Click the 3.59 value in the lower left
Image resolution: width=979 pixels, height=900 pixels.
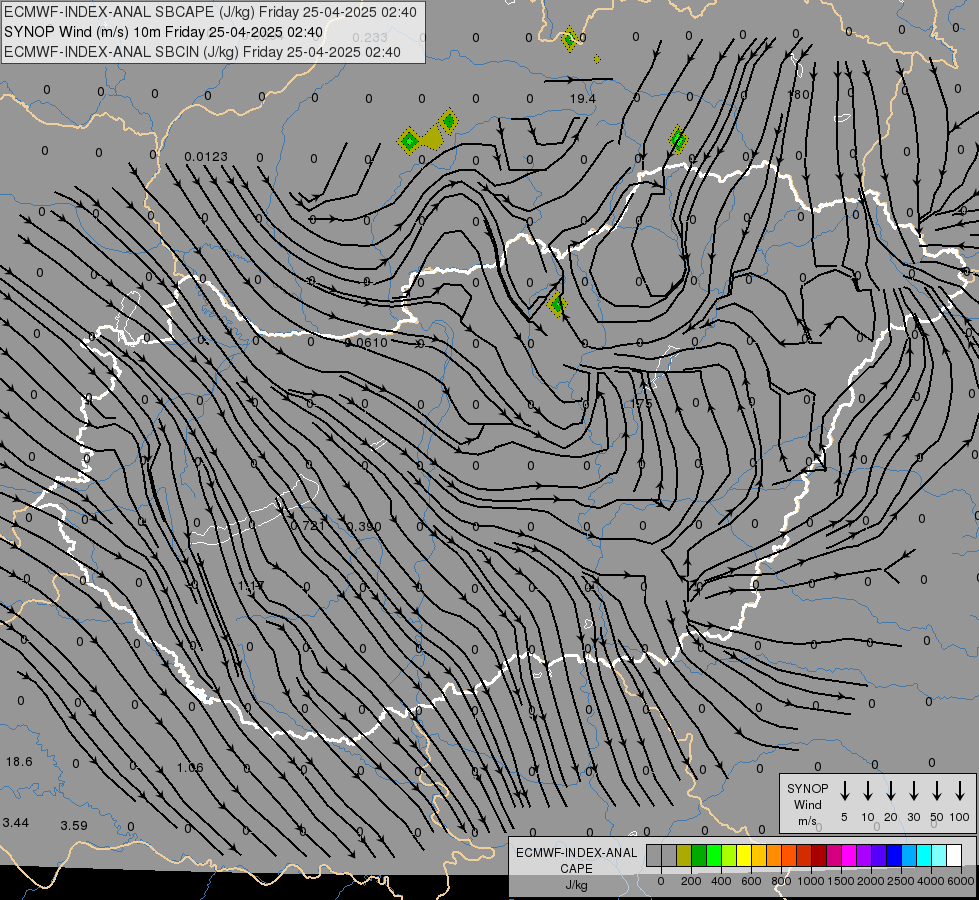tap(74, 825)
